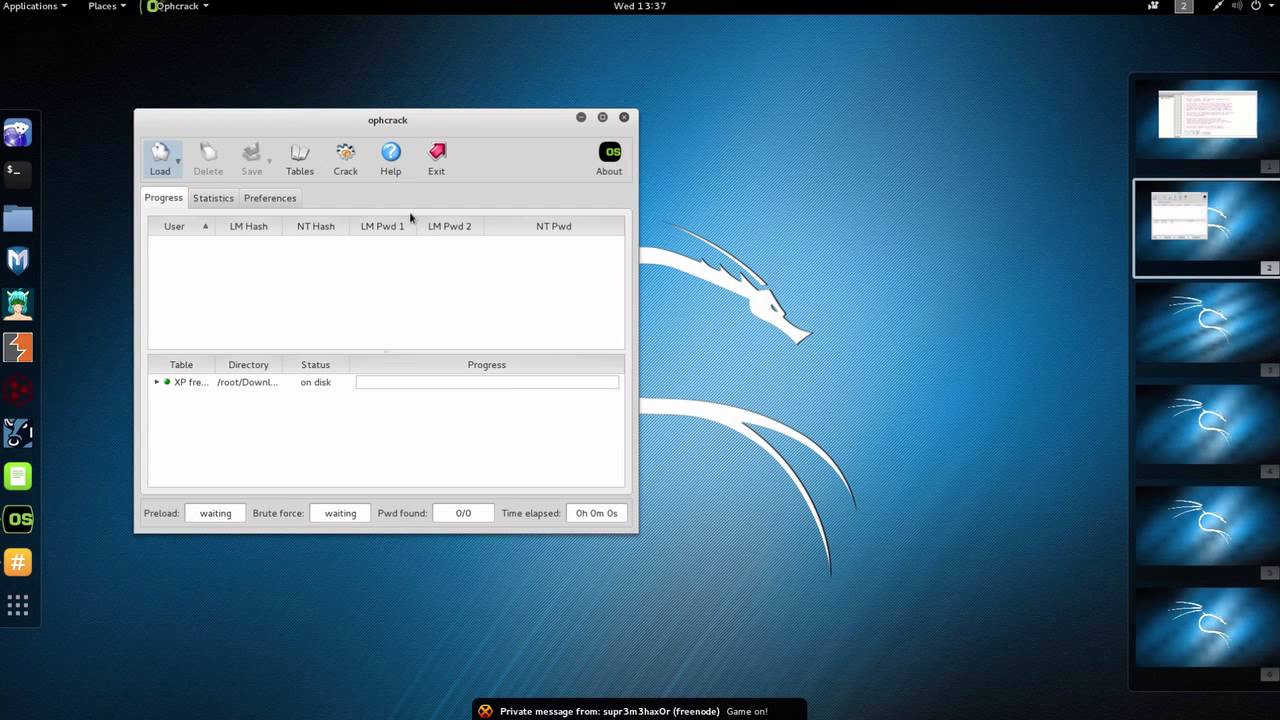Image resolution: width=1280 pixels, height=720 pixels.
Task: Expand the Load dropdown arrow
Action: (x=178, y=161)
